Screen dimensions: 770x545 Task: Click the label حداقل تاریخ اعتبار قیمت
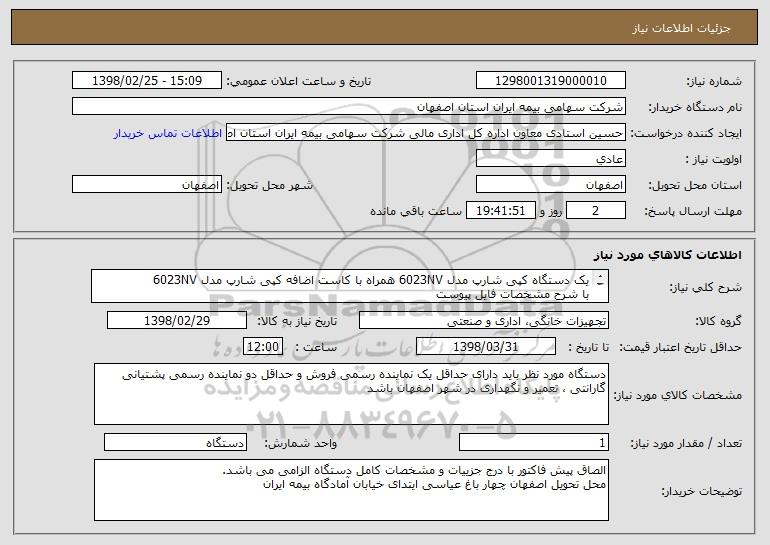click(x=680, y=348)
